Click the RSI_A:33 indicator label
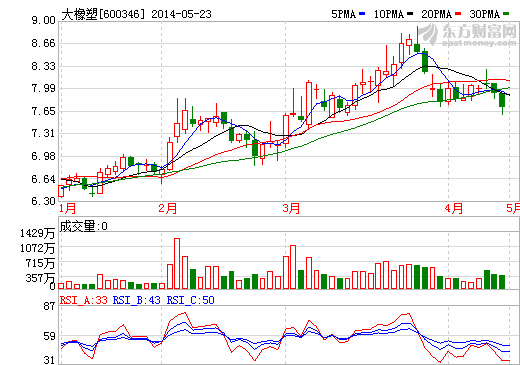This screenshot has width=520, height=365. pos(84,300)
